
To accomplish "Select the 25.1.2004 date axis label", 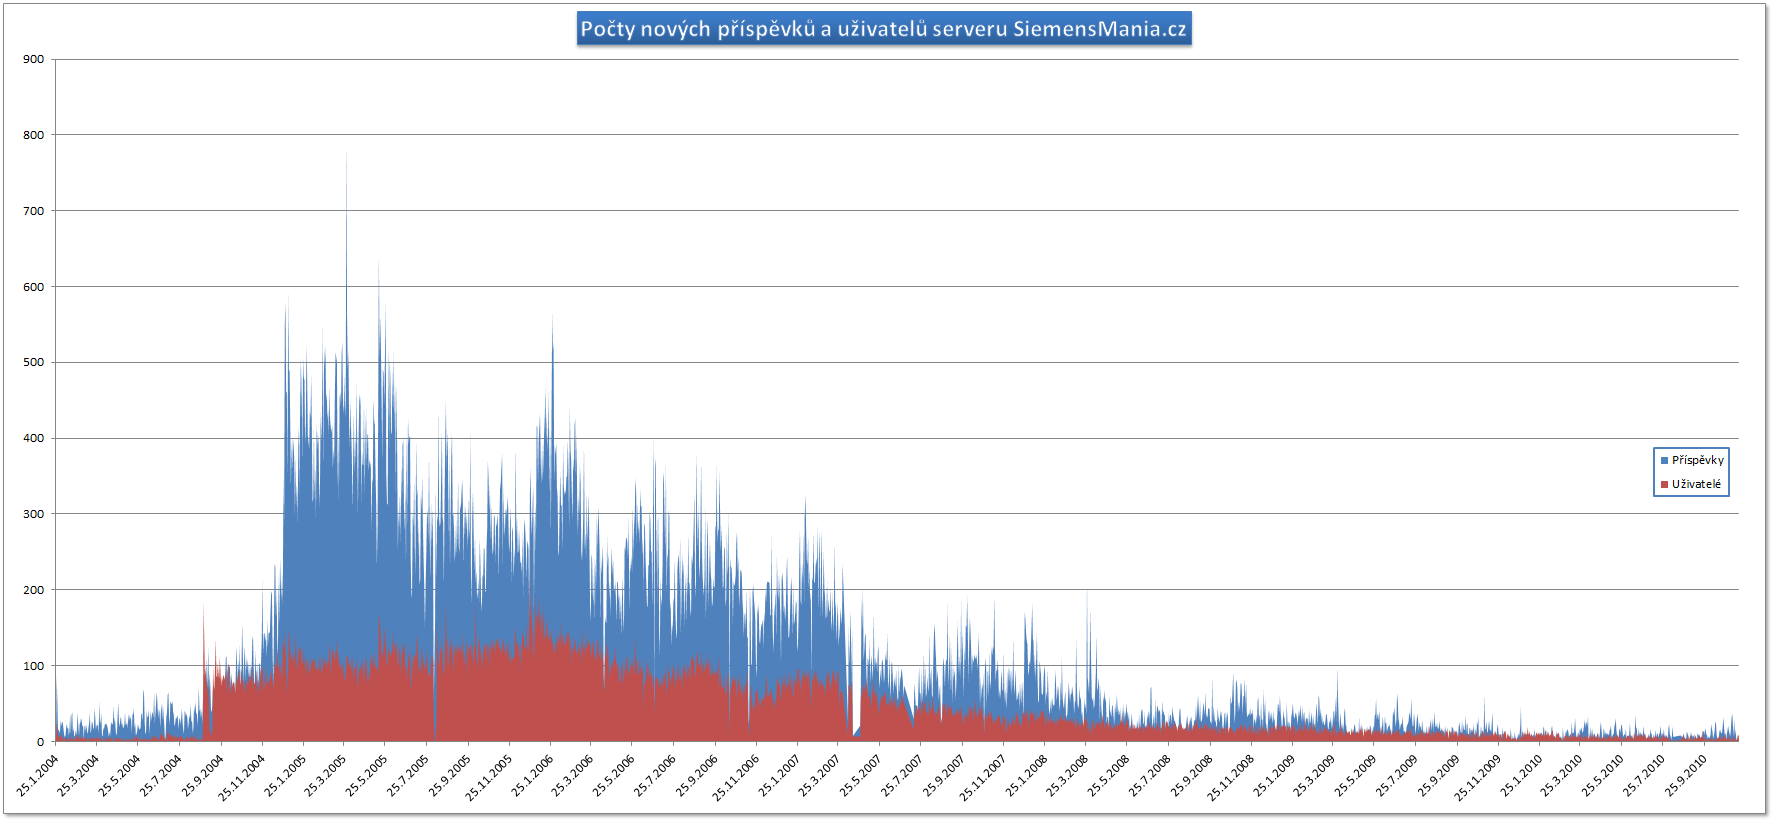I will coord(37,776).
